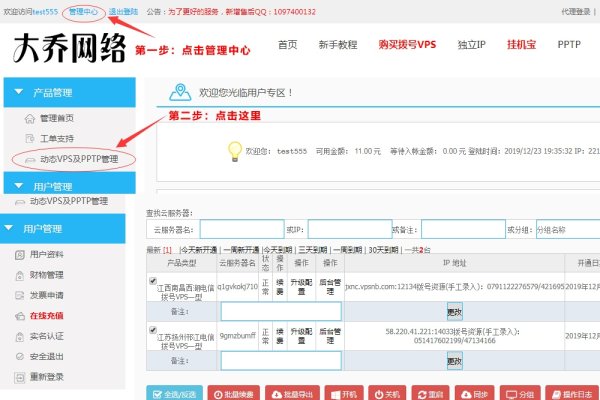Screen dimensions: 600x400
Task: Open the 在线充值 sidebar entry
Action: (46, 316)
